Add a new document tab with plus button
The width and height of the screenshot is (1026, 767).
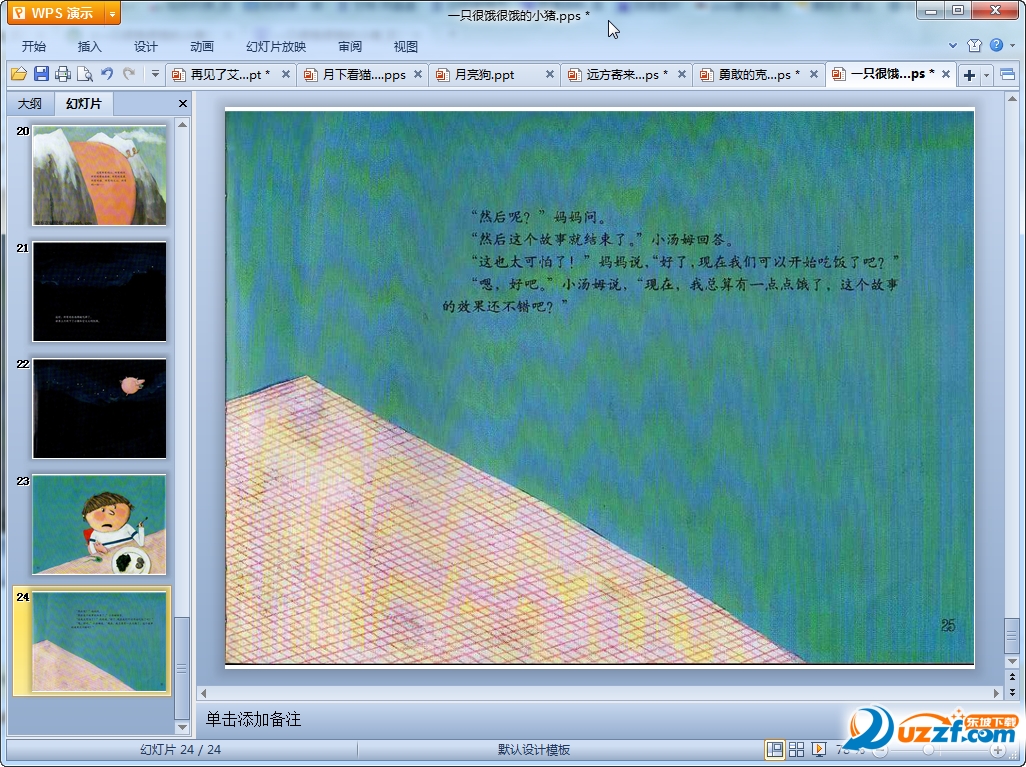969,75
